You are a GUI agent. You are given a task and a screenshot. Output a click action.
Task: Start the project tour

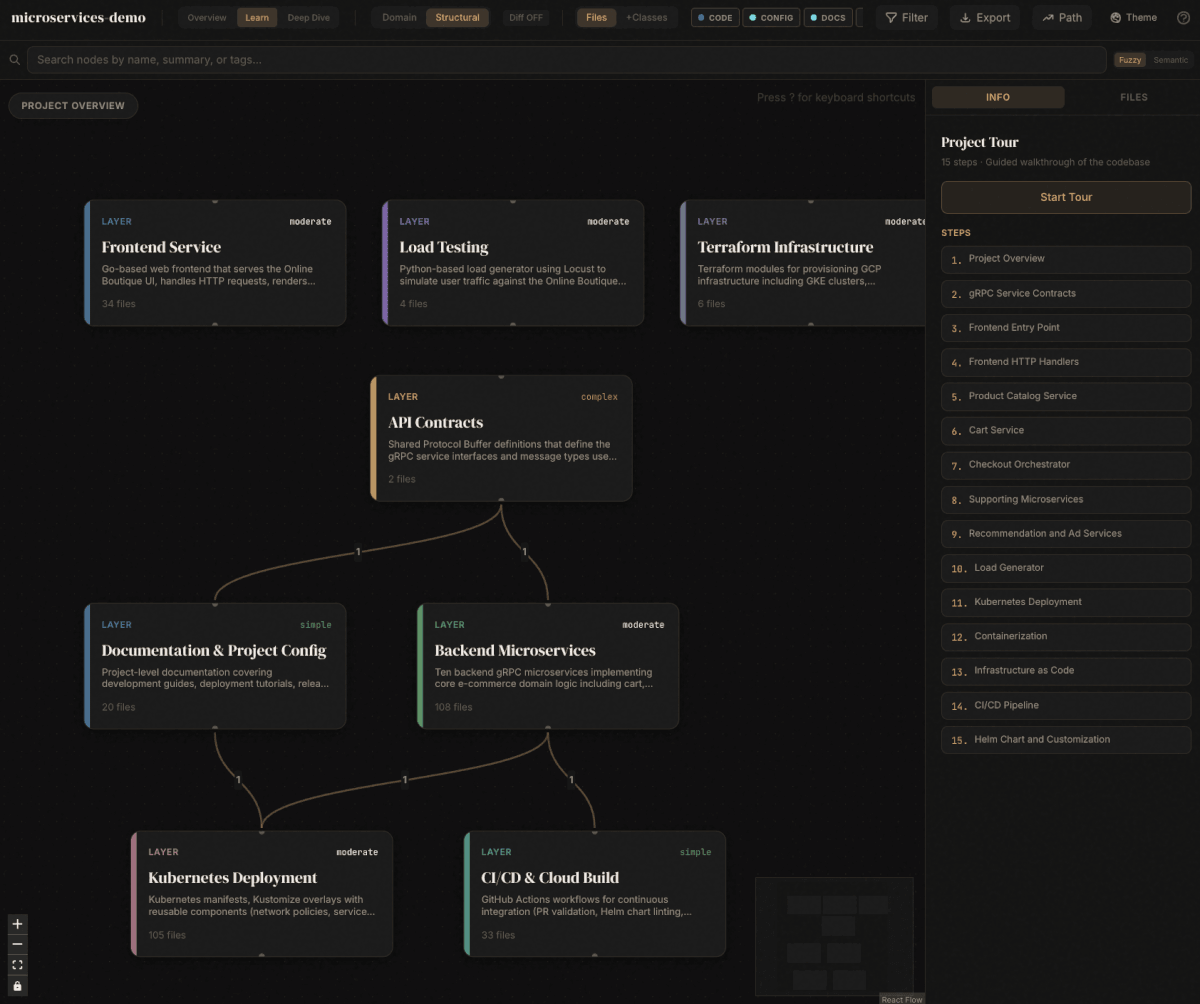pos(1066,197)
